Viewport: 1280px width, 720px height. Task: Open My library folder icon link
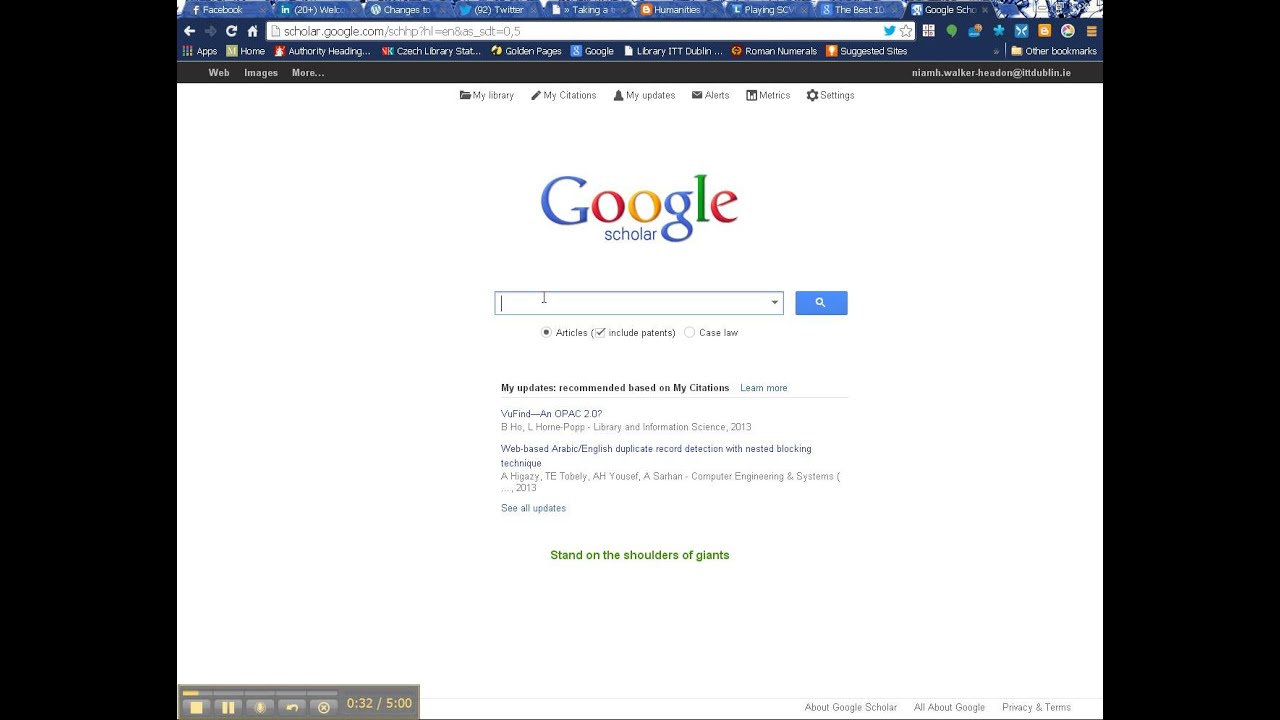[x=487, y=95]
